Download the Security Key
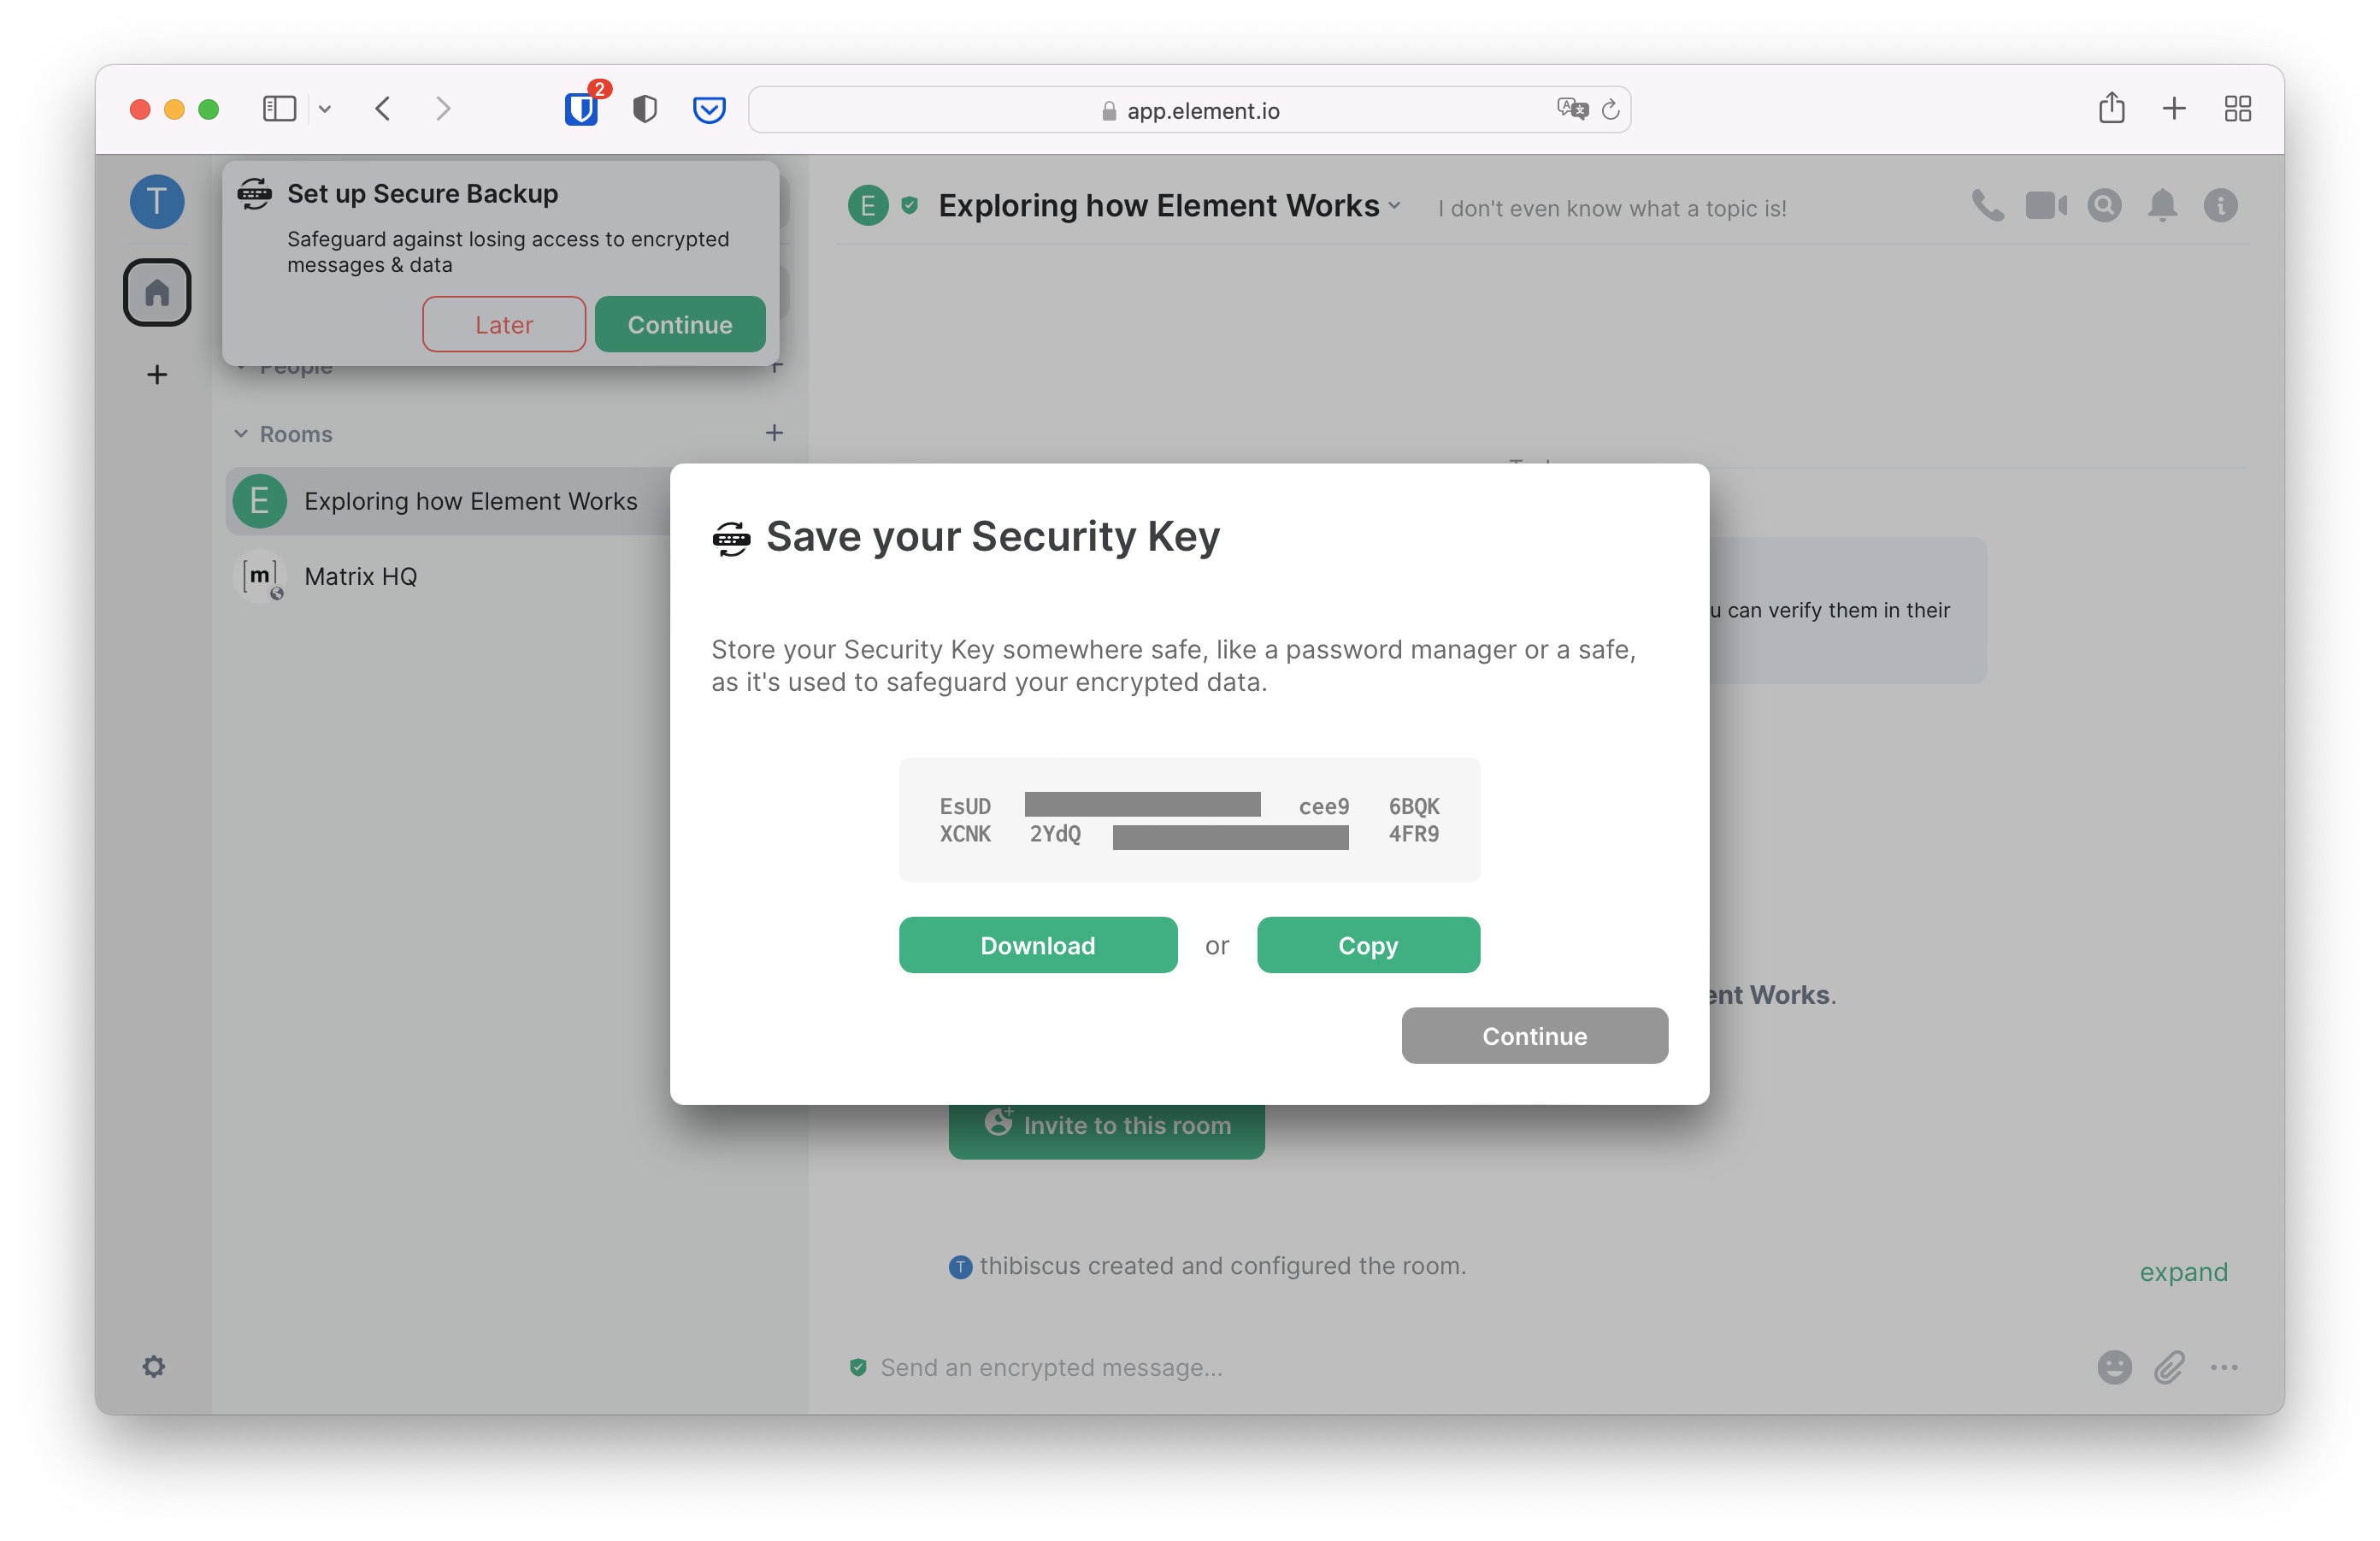This screenshot has height=1541, width=2380. coord(1037,945)
